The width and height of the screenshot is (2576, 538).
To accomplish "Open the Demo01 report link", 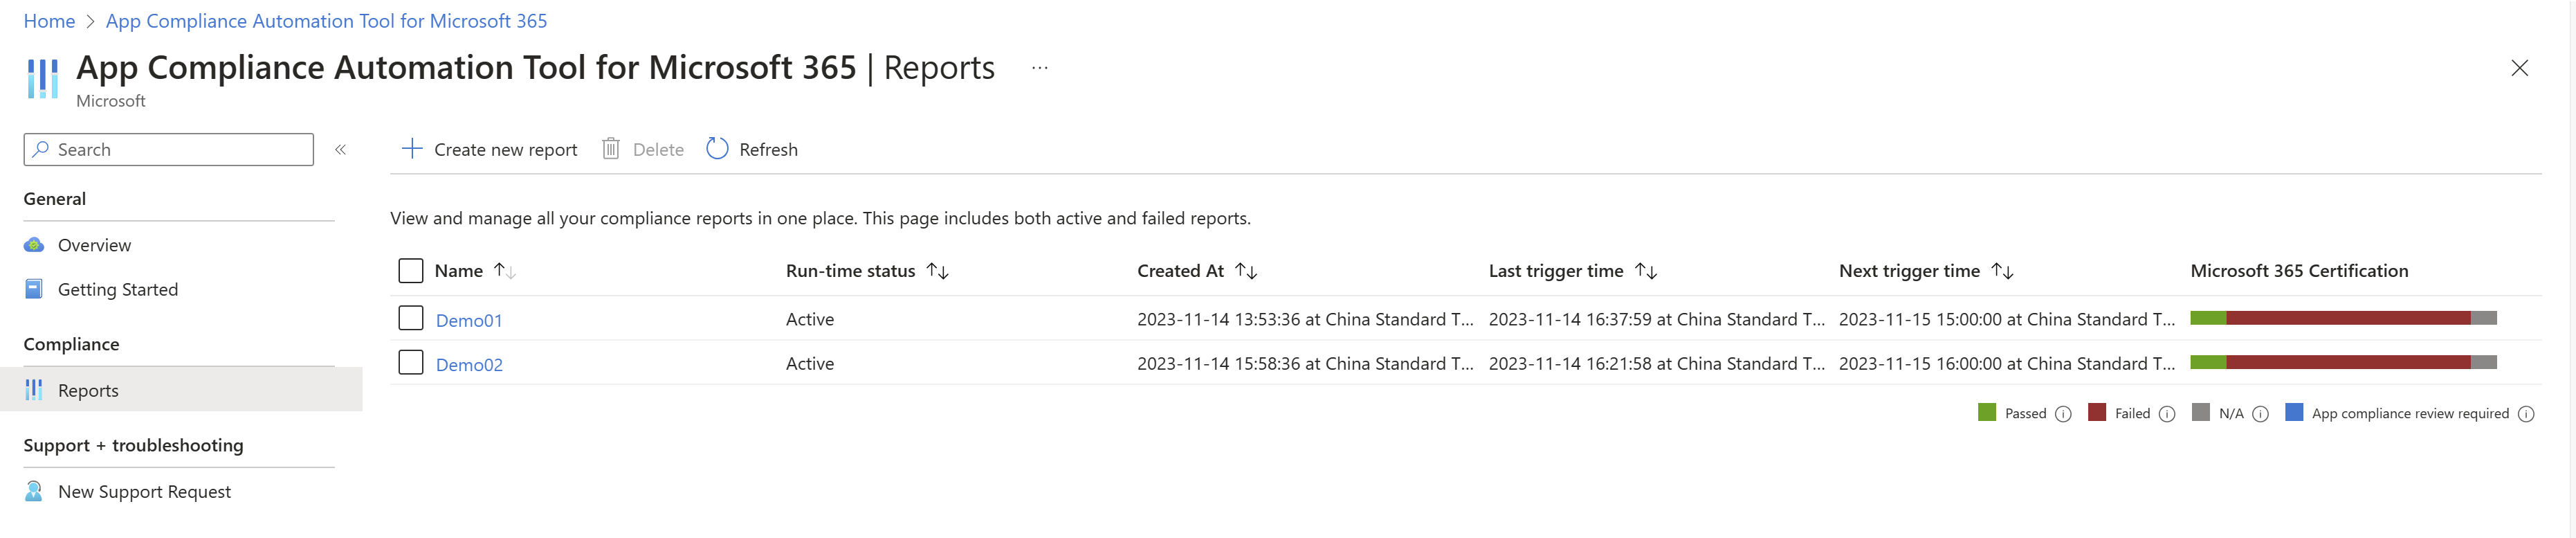I will 469,320.
